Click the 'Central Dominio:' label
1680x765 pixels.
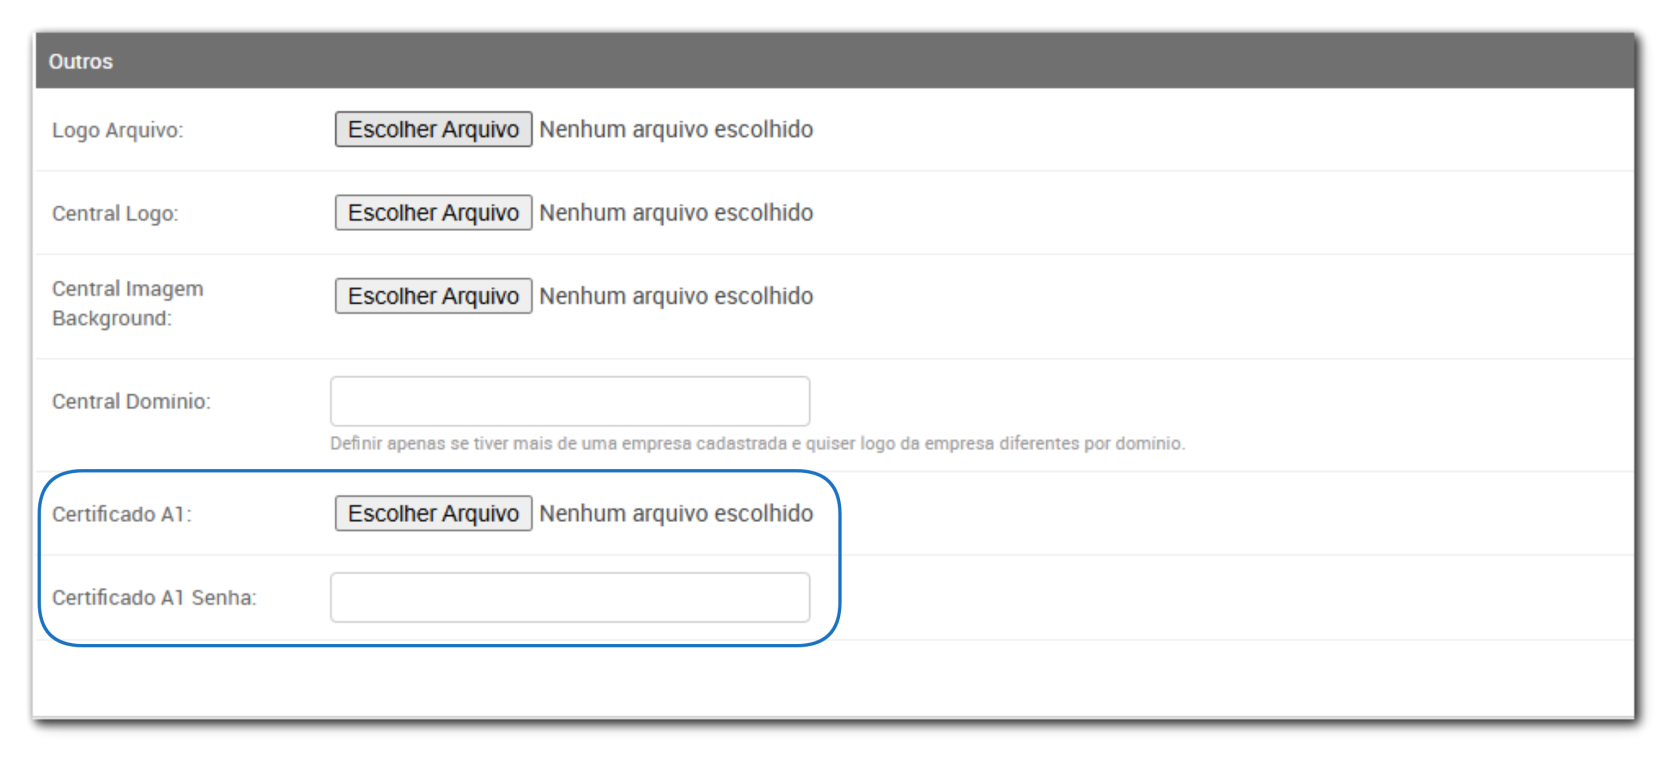[x=131, y=402]
